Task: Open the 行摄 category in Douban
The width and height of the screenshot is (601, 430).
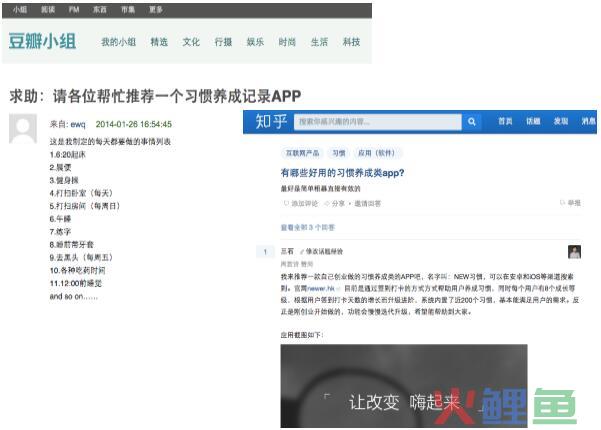Action: 223,42
